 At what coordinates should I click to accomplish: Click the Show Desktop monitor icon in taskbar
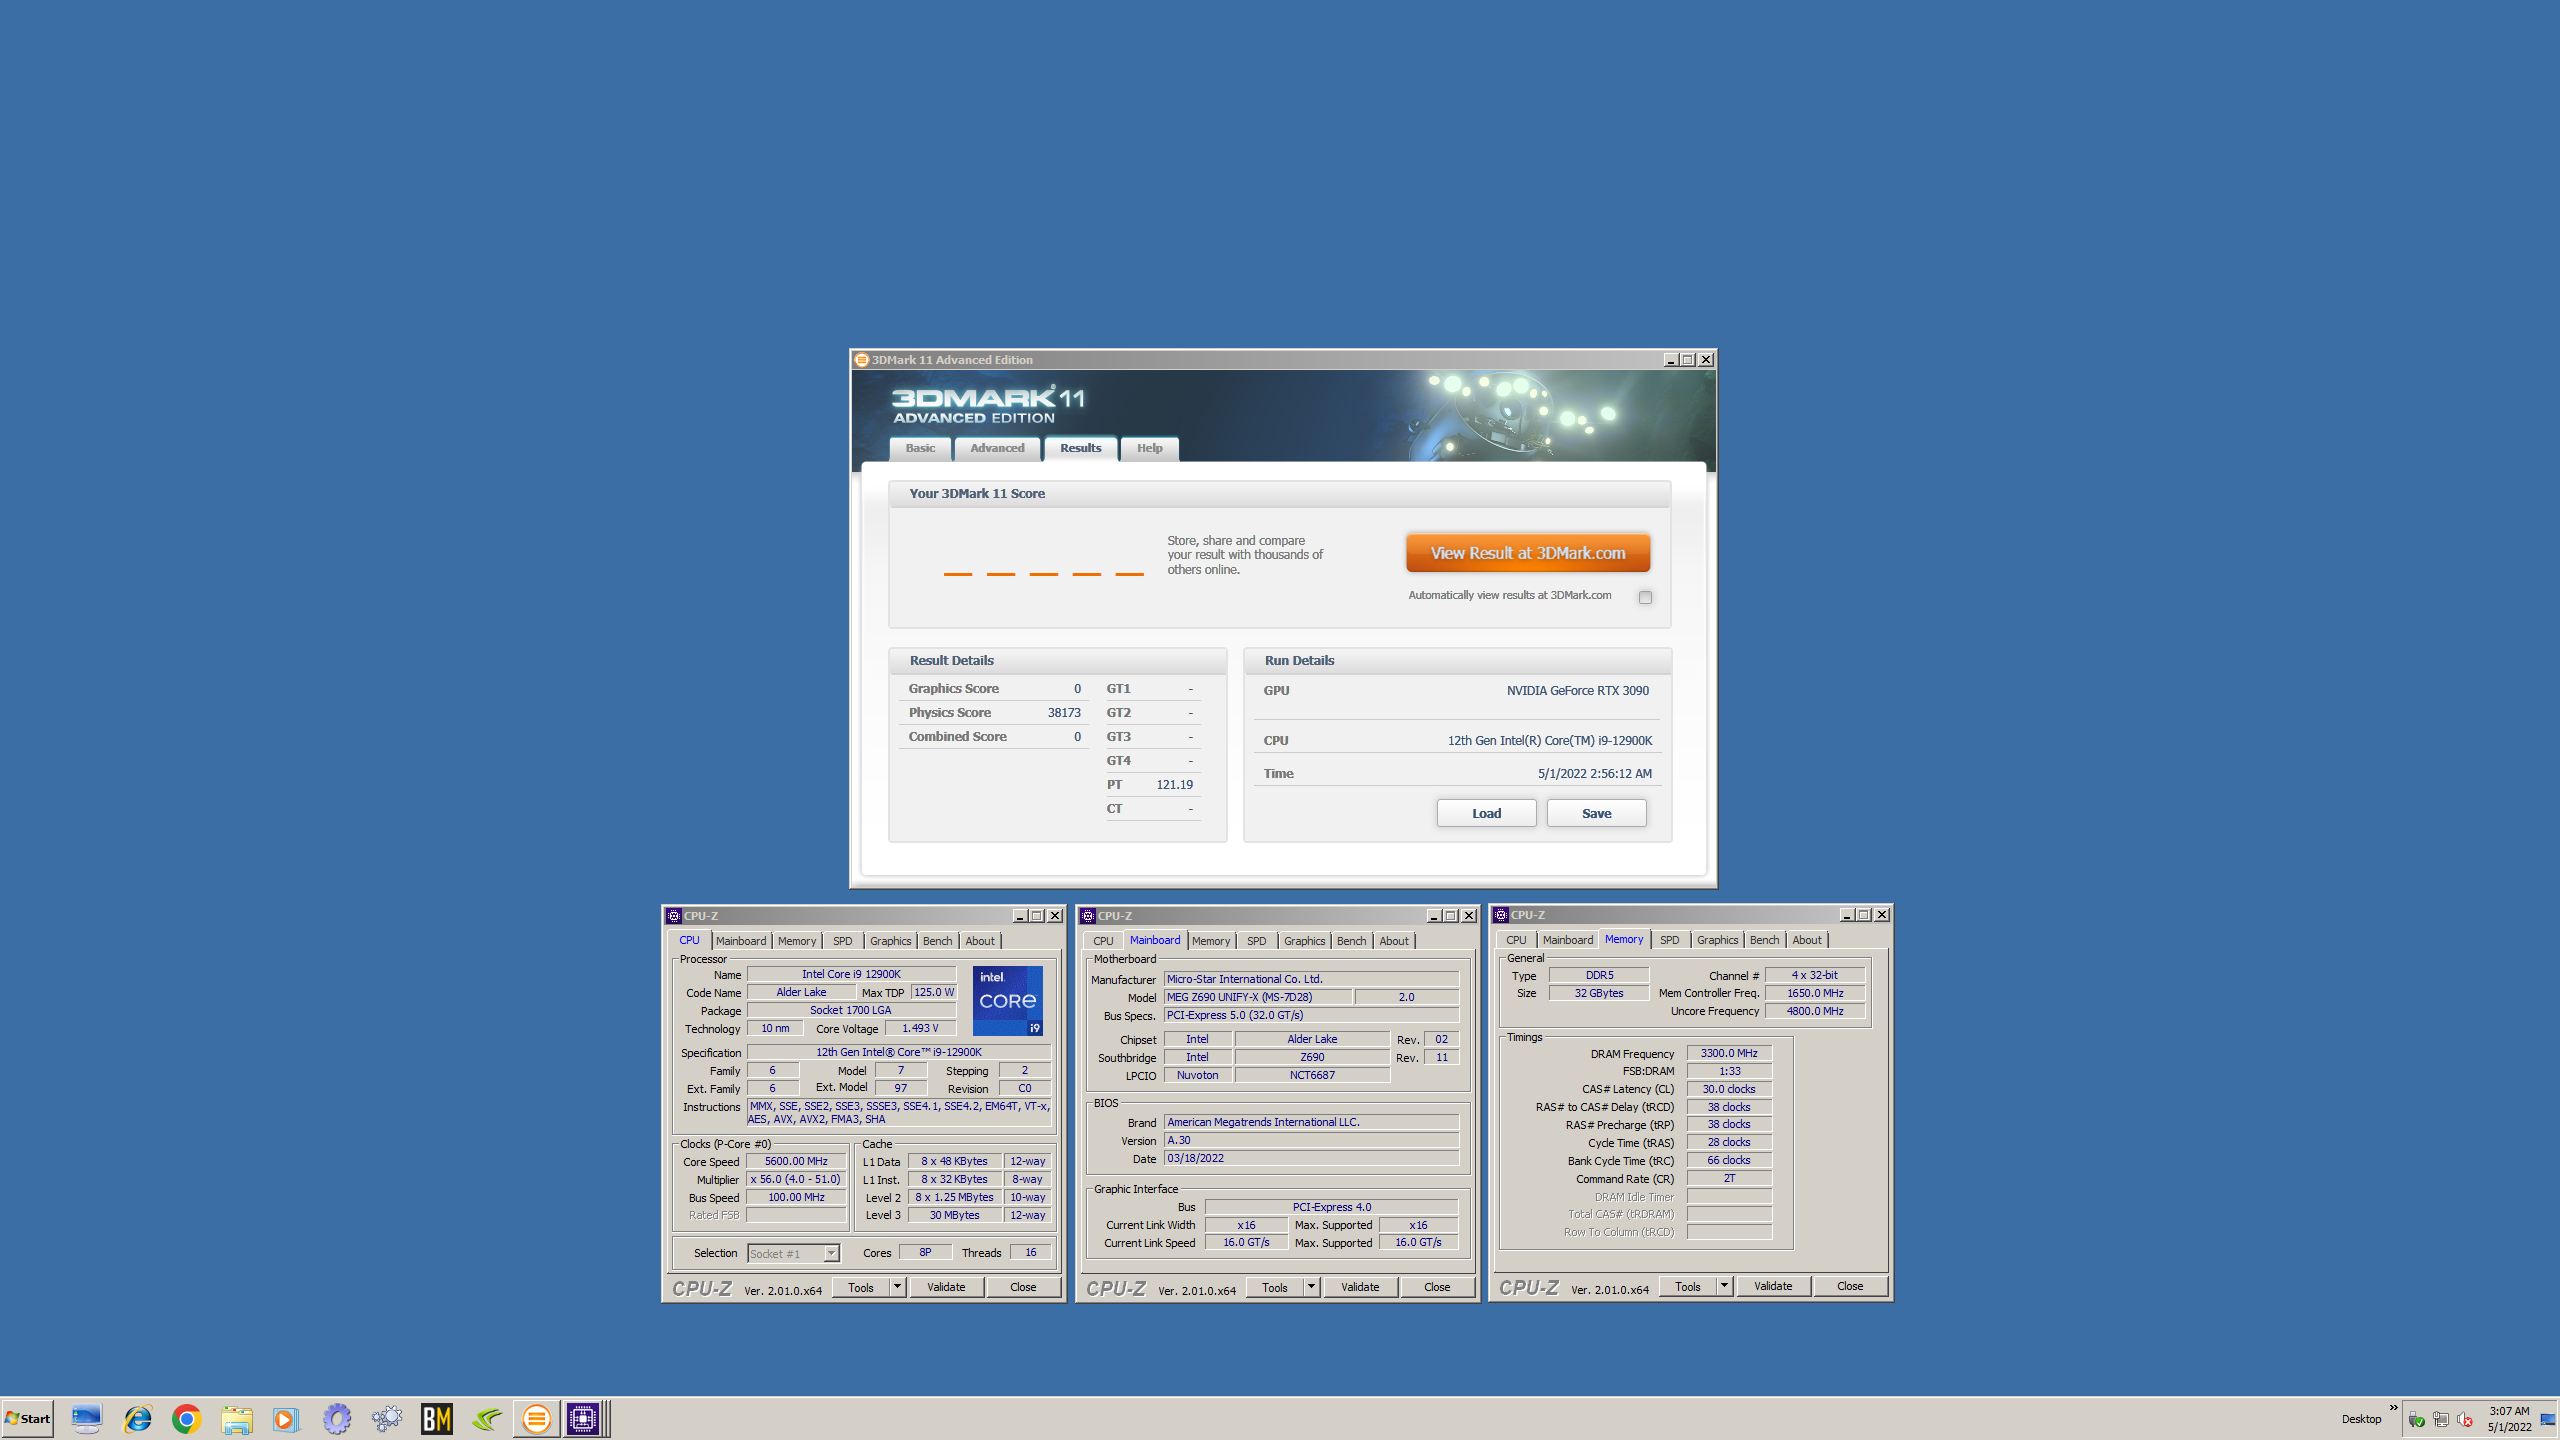(x=86, y=1418)
